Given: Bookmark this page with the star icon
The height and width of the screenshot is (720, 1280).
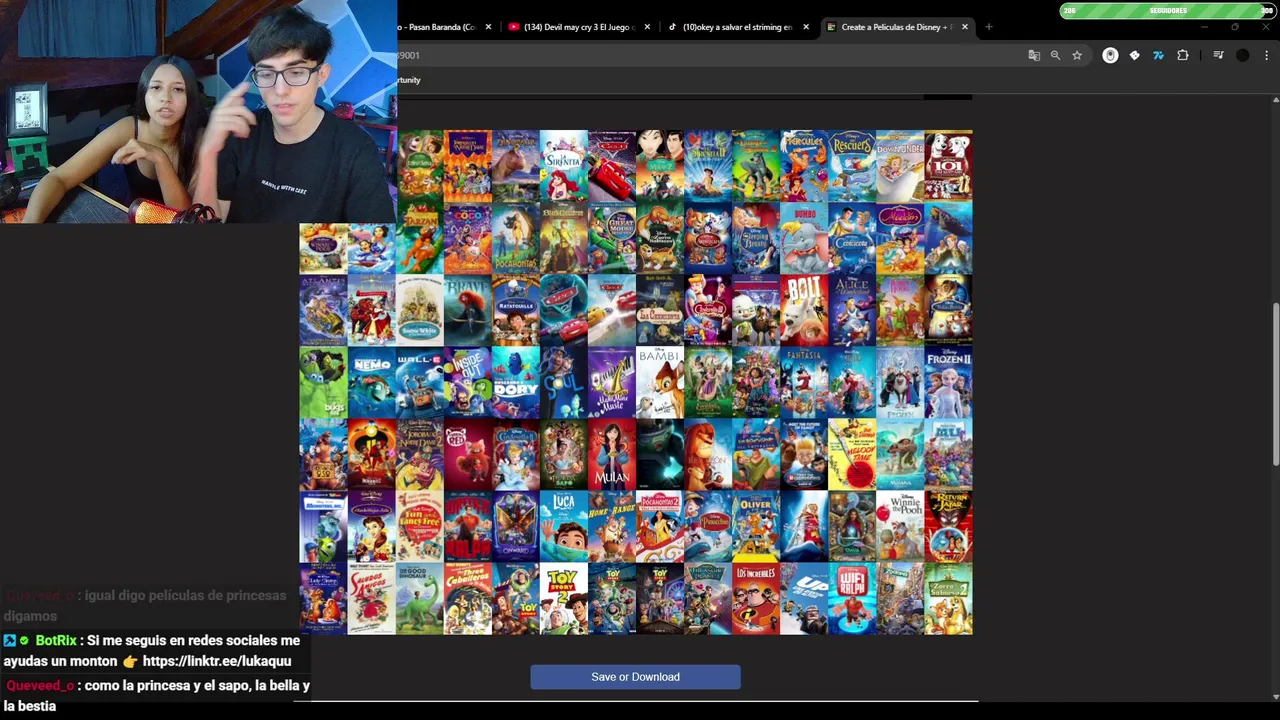Looking at the screenshot, I should [x=1077, y=56].
